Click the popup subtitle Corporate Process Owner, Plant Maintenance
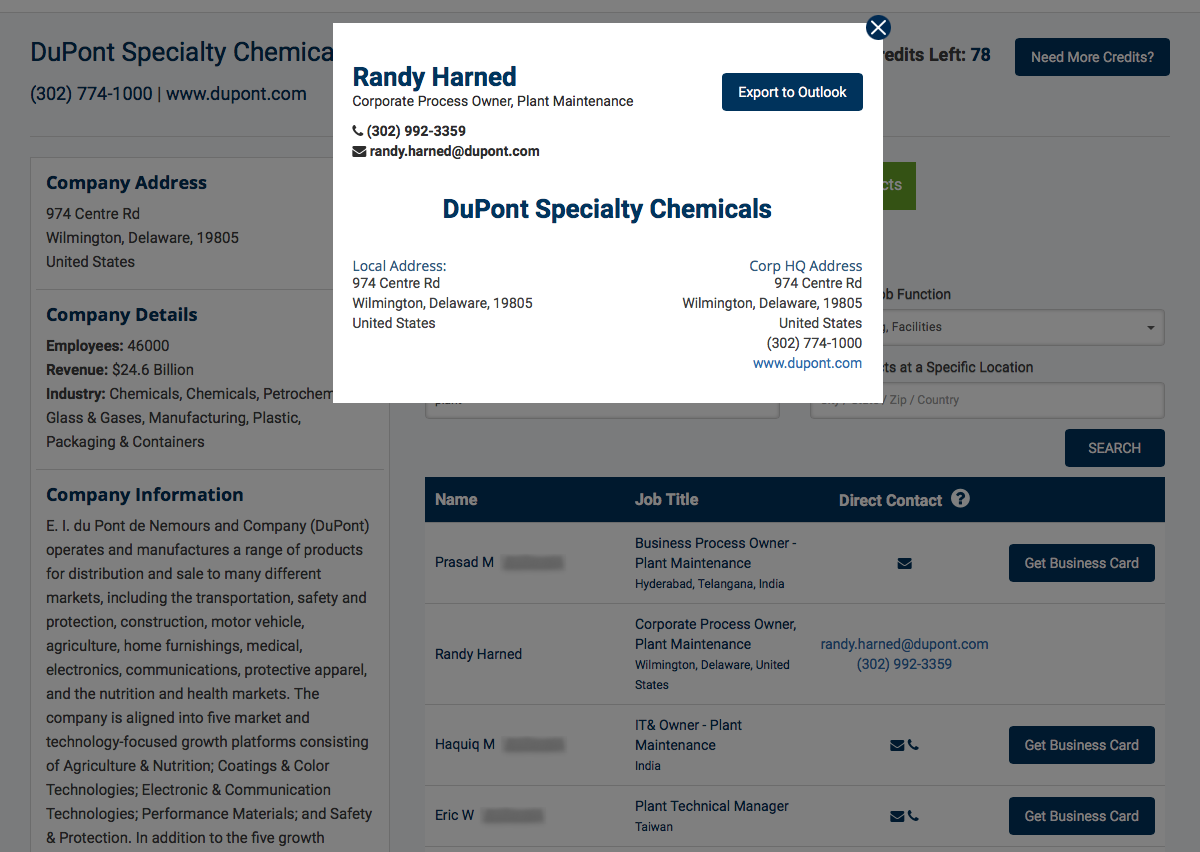Screen dimensions: 1200x852 tap(493, 101)
